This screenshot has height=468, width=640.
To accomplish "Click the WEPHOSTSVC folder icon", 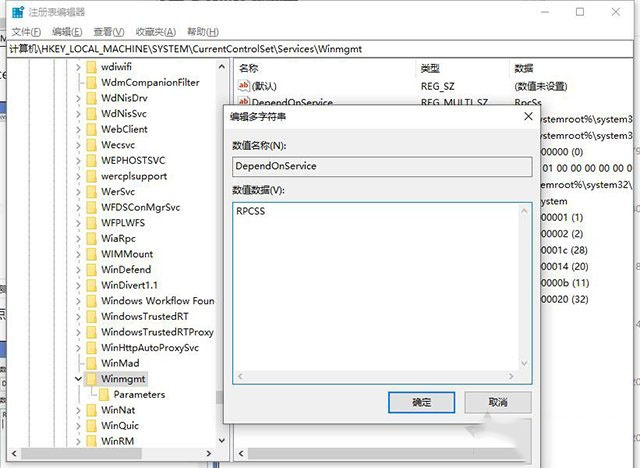I will click(91, 160).
